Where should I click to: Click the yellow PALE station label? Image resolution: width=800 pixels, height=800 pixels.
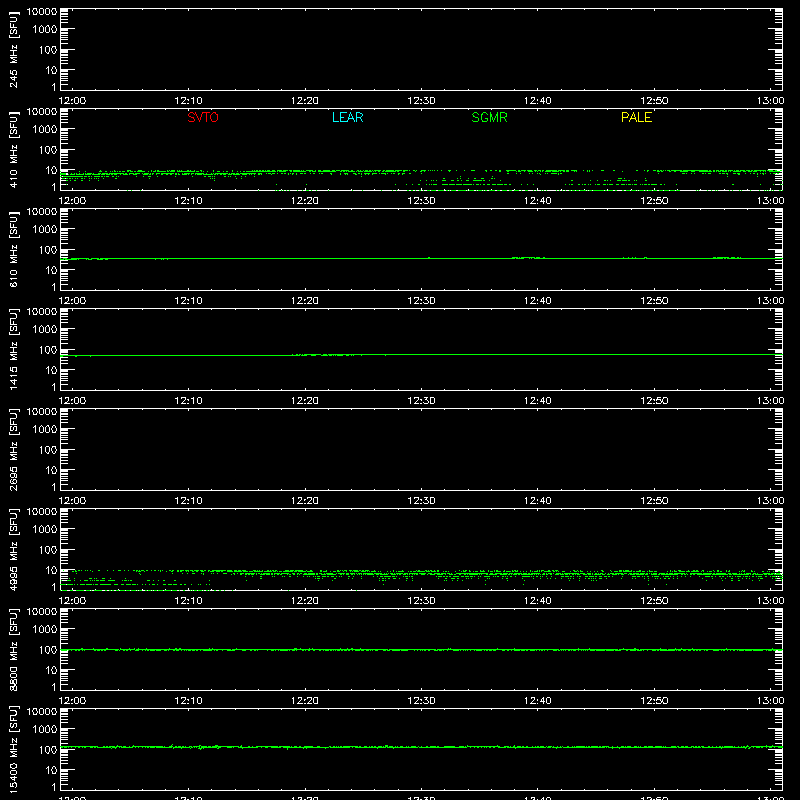(636, 117)
